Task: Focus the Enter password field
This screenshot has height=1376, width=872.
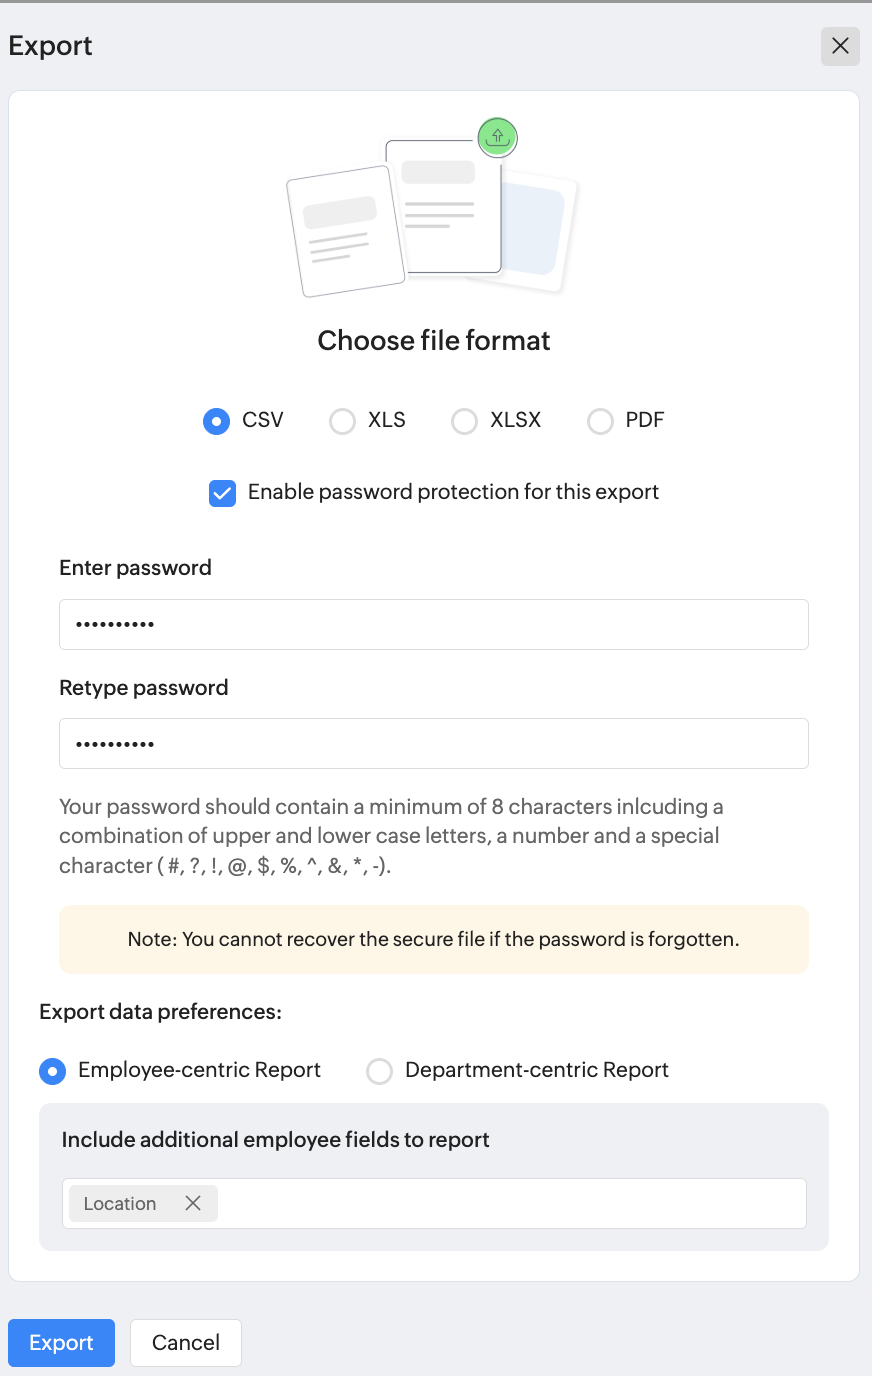Action: pyautogui.click(x=434, y=625)
